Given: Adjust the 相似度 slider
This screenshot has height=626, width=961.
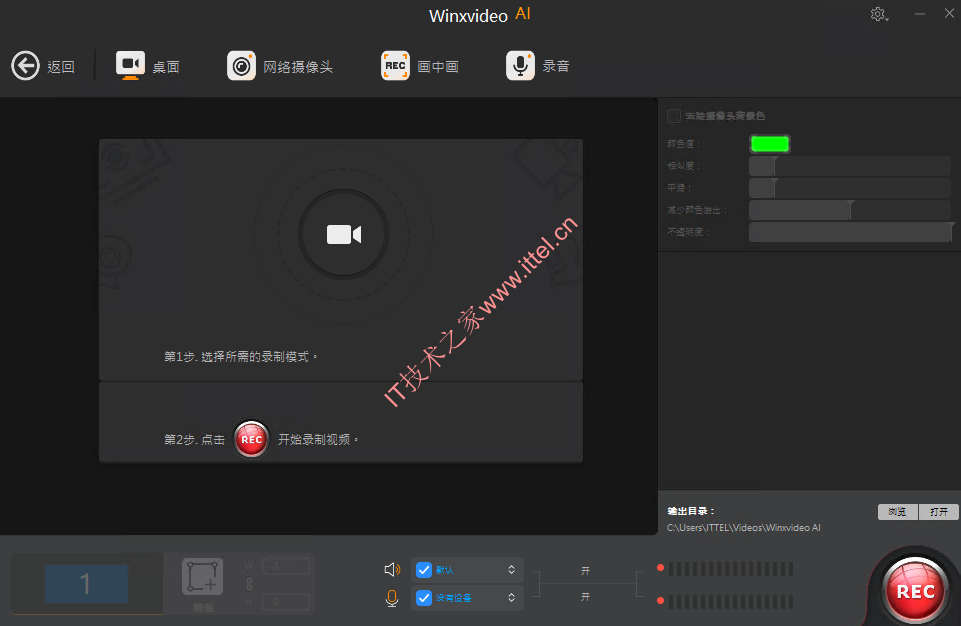Looking at the screenshot, I should tap(850, 166).
